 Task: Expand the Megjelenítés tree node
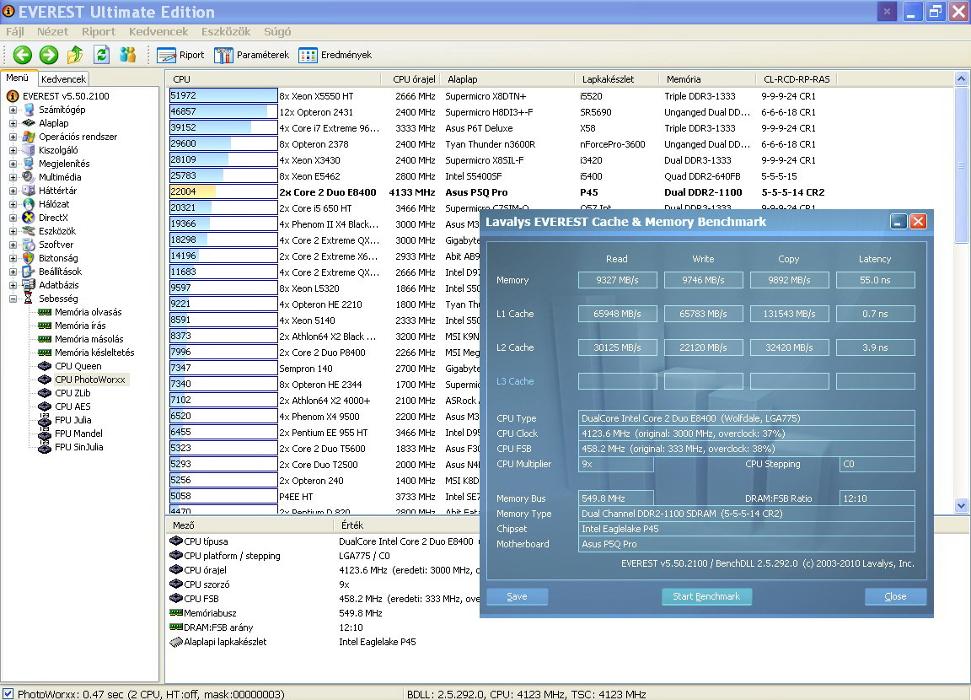pyautogui.click(x=13, y=164)
